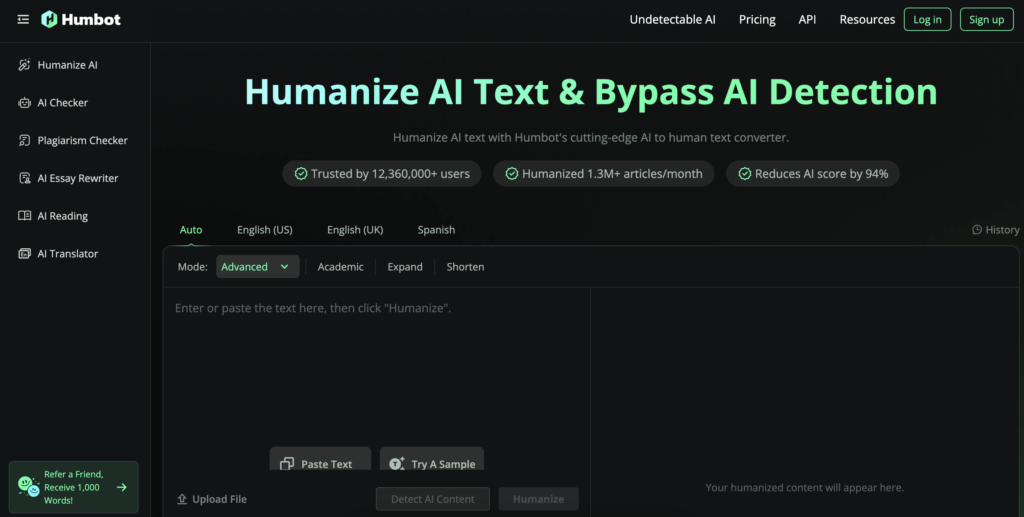Click the 'AI Translator' sidebar label
The width and height of the screenshot is (1024, 517).
point(67,254)
